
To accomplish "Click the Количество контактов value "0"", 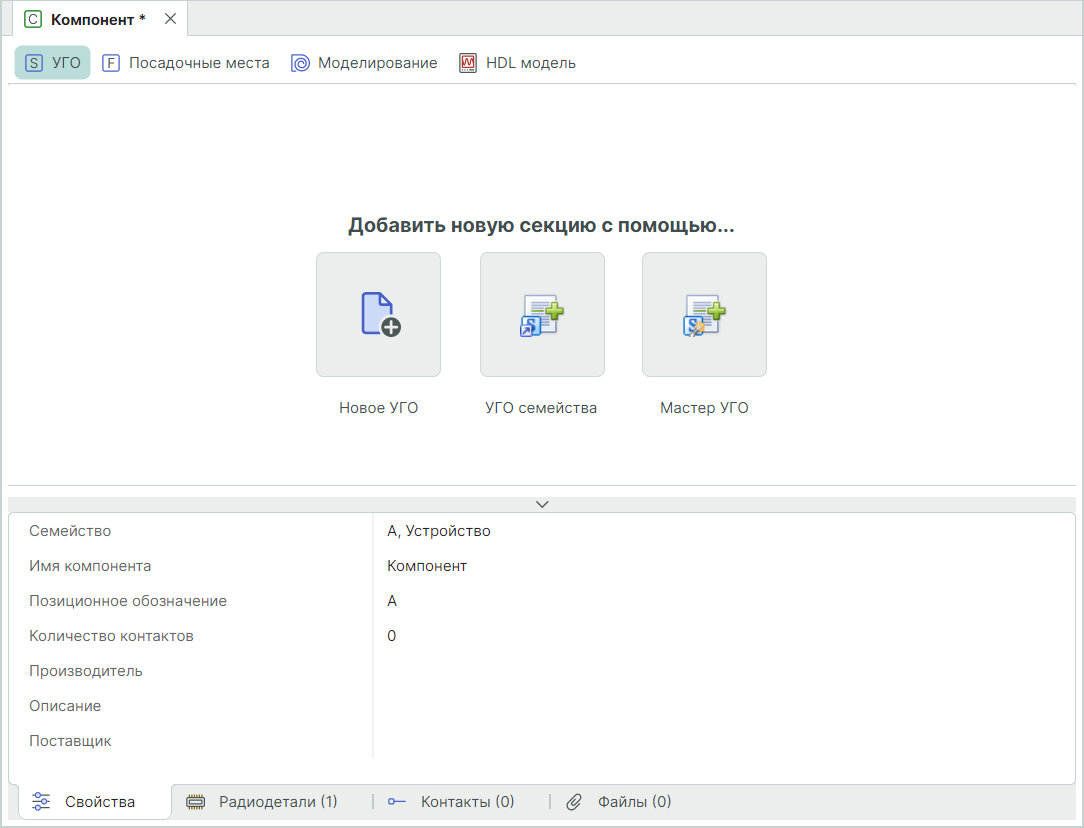I will [391, 636].
